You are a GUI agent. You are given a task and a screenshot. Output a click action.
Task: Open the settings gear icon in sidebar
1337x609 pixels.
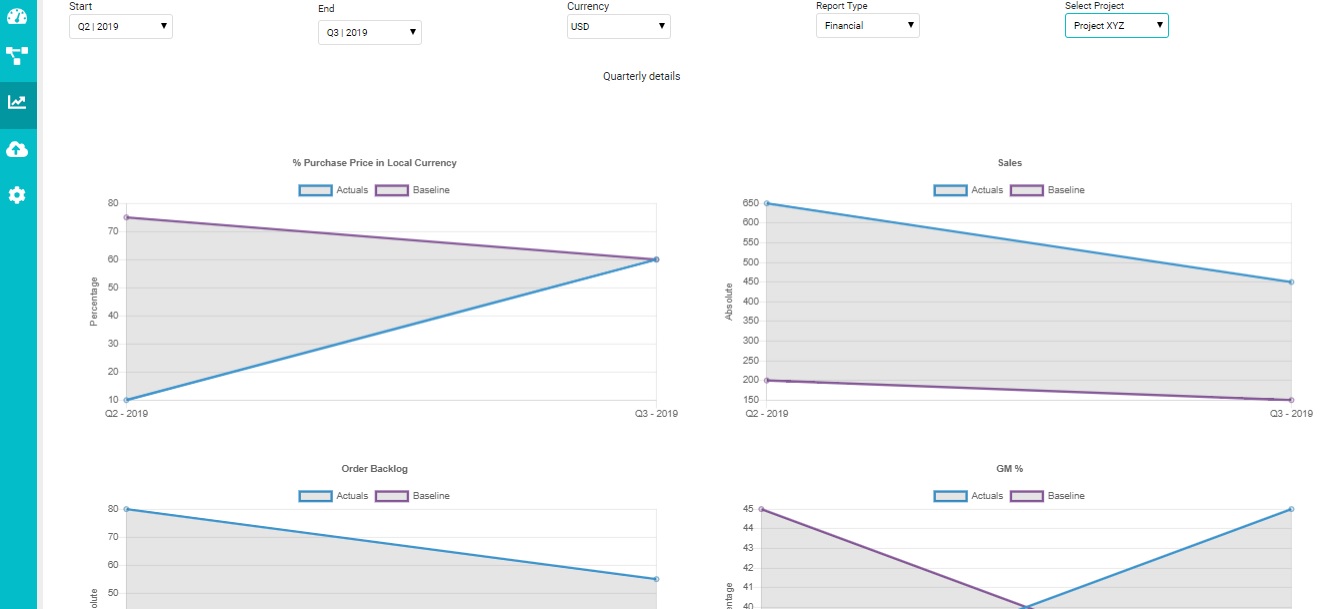(17, 195)
